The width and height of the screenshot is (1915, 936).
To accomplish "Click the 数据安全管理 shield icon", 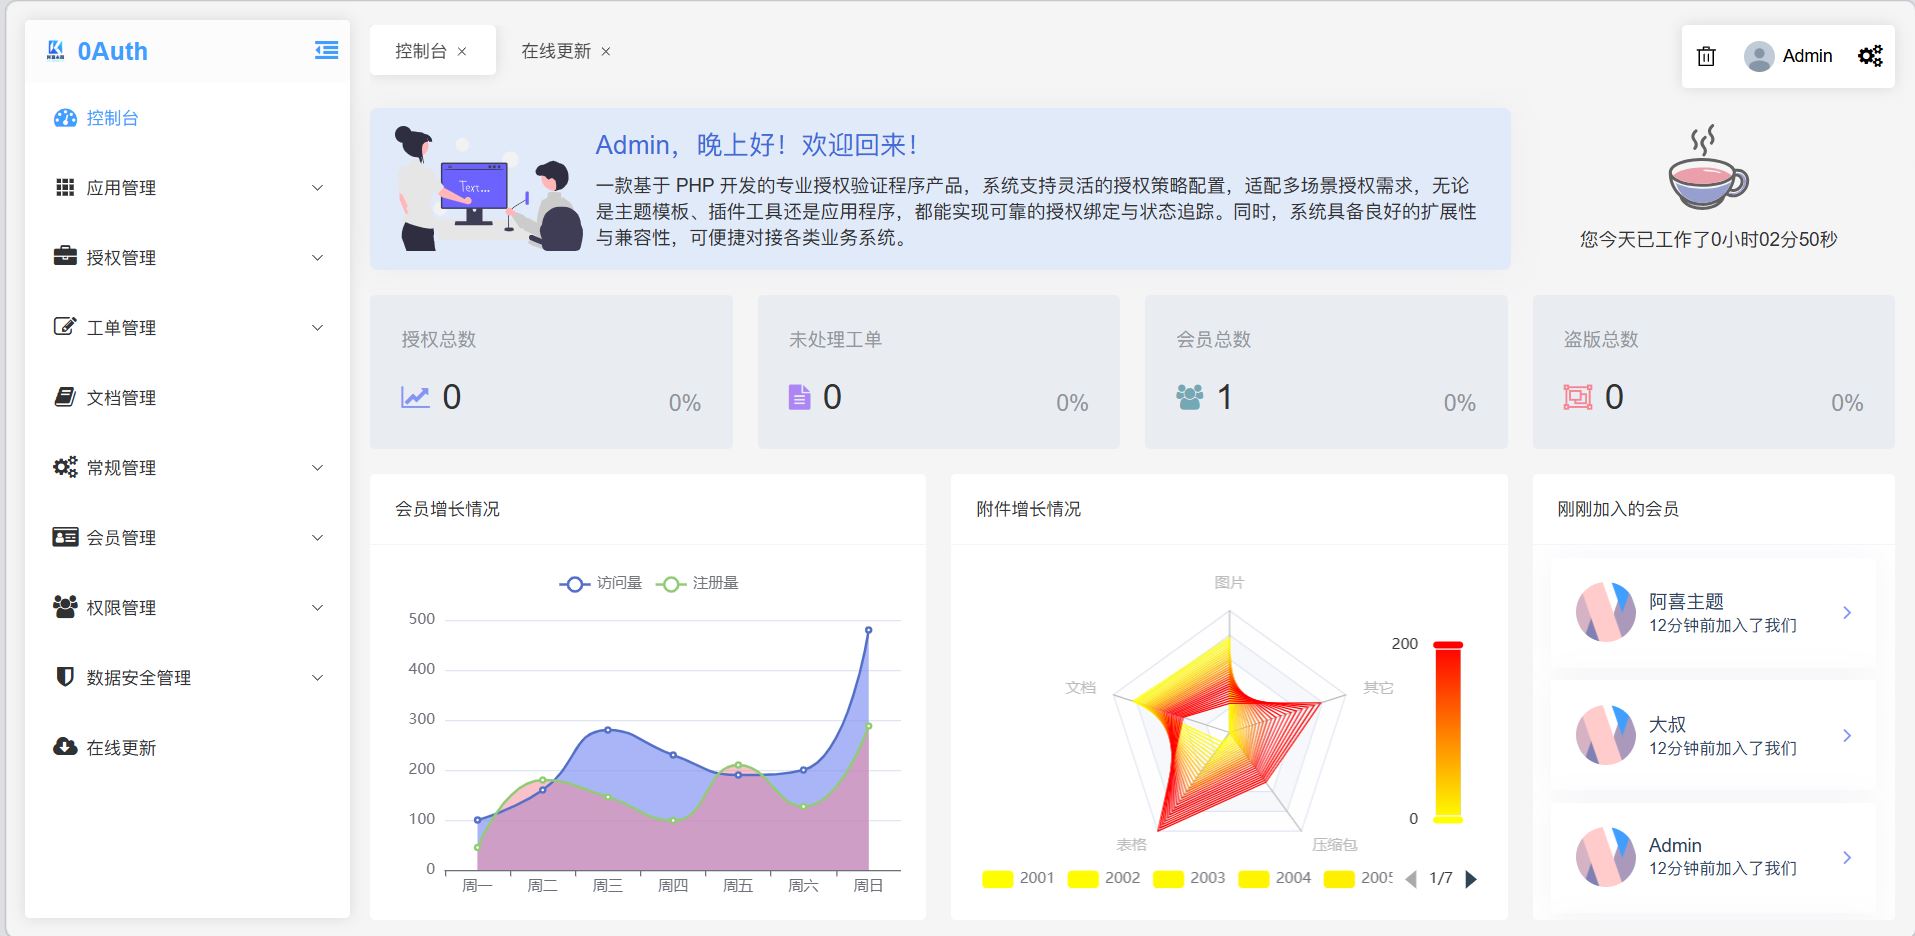I will pos(65,677).
